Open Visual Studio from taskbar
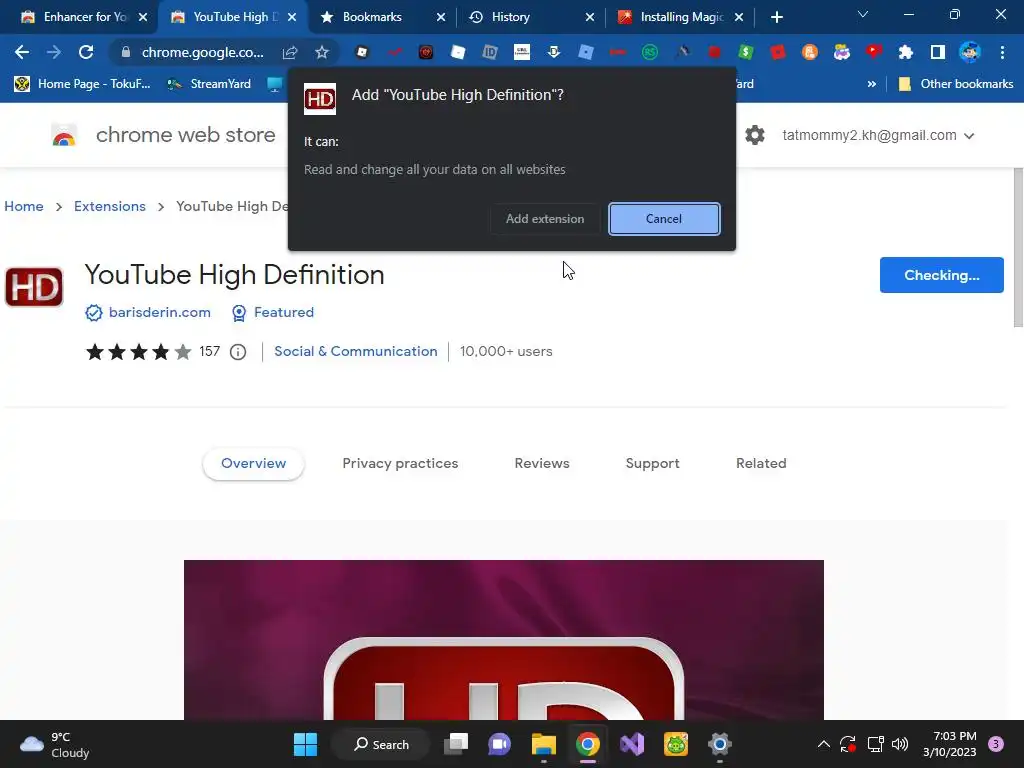1024x768 pixels. click(x=632, y=744)
